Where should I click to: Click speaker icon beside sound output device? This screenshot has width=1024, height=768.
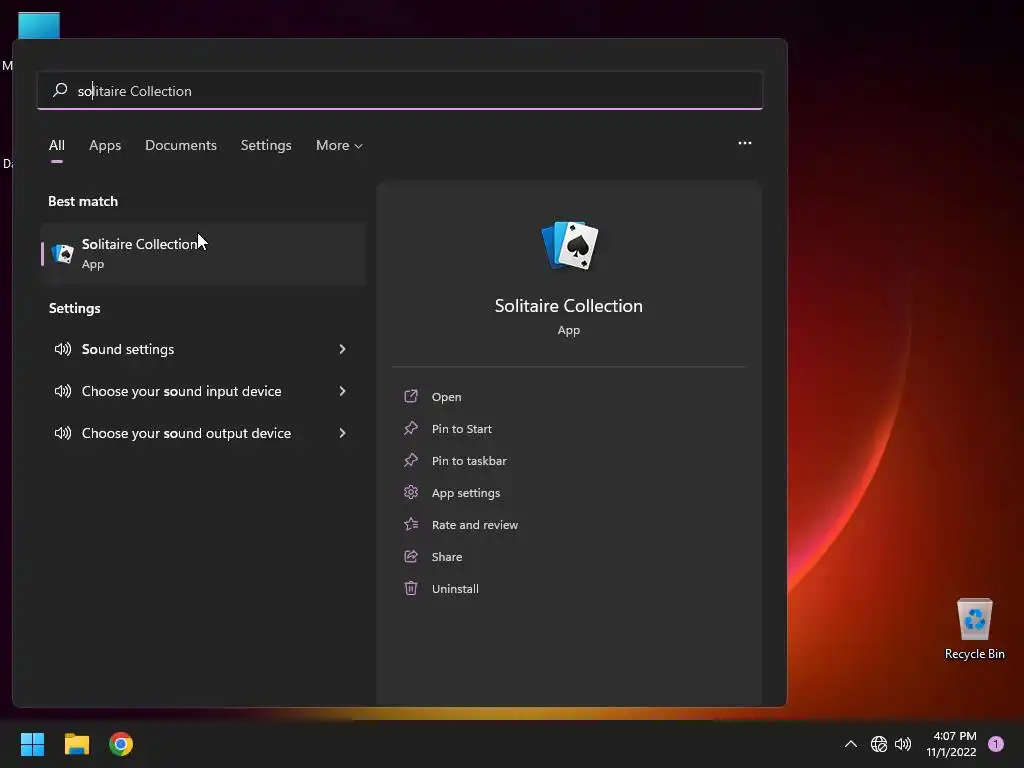point(63,433)
